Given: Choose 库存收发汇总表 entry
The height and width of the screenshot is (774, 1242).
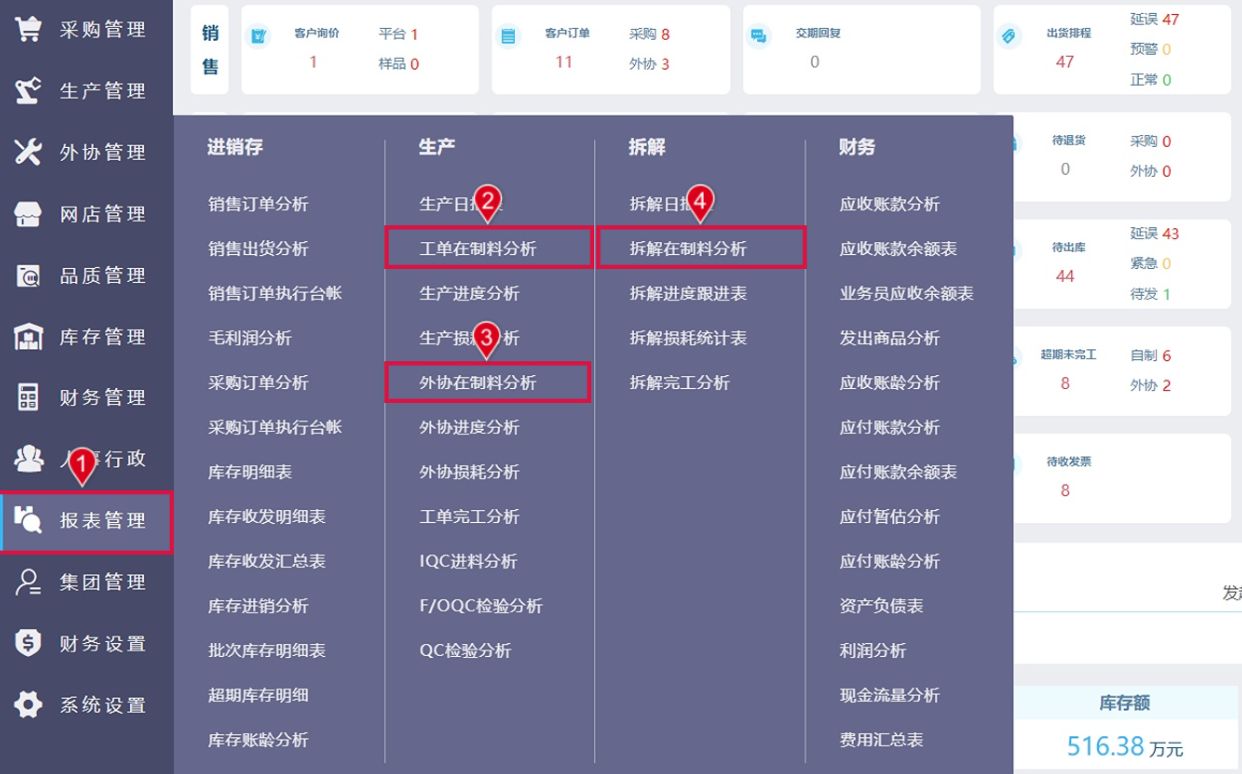Looking at the screenshot, I should point(267,561).
